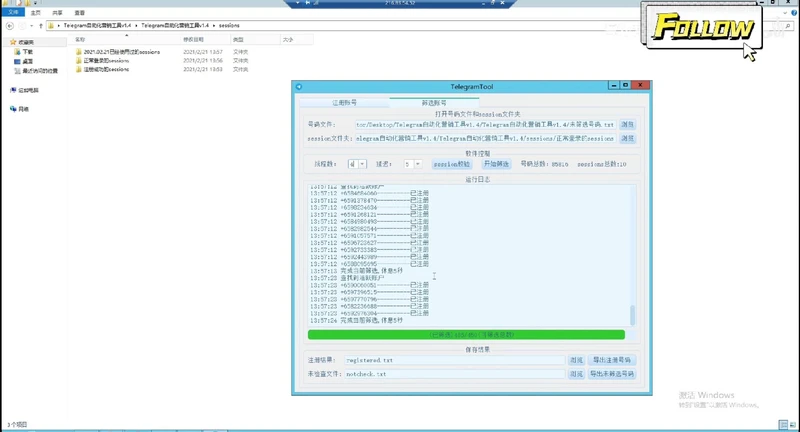Image resolution: width=800 pixels, height=432 pixels.
Task: Click sessions in the Explorer address breadcrumb
Action: click(229, 26)
